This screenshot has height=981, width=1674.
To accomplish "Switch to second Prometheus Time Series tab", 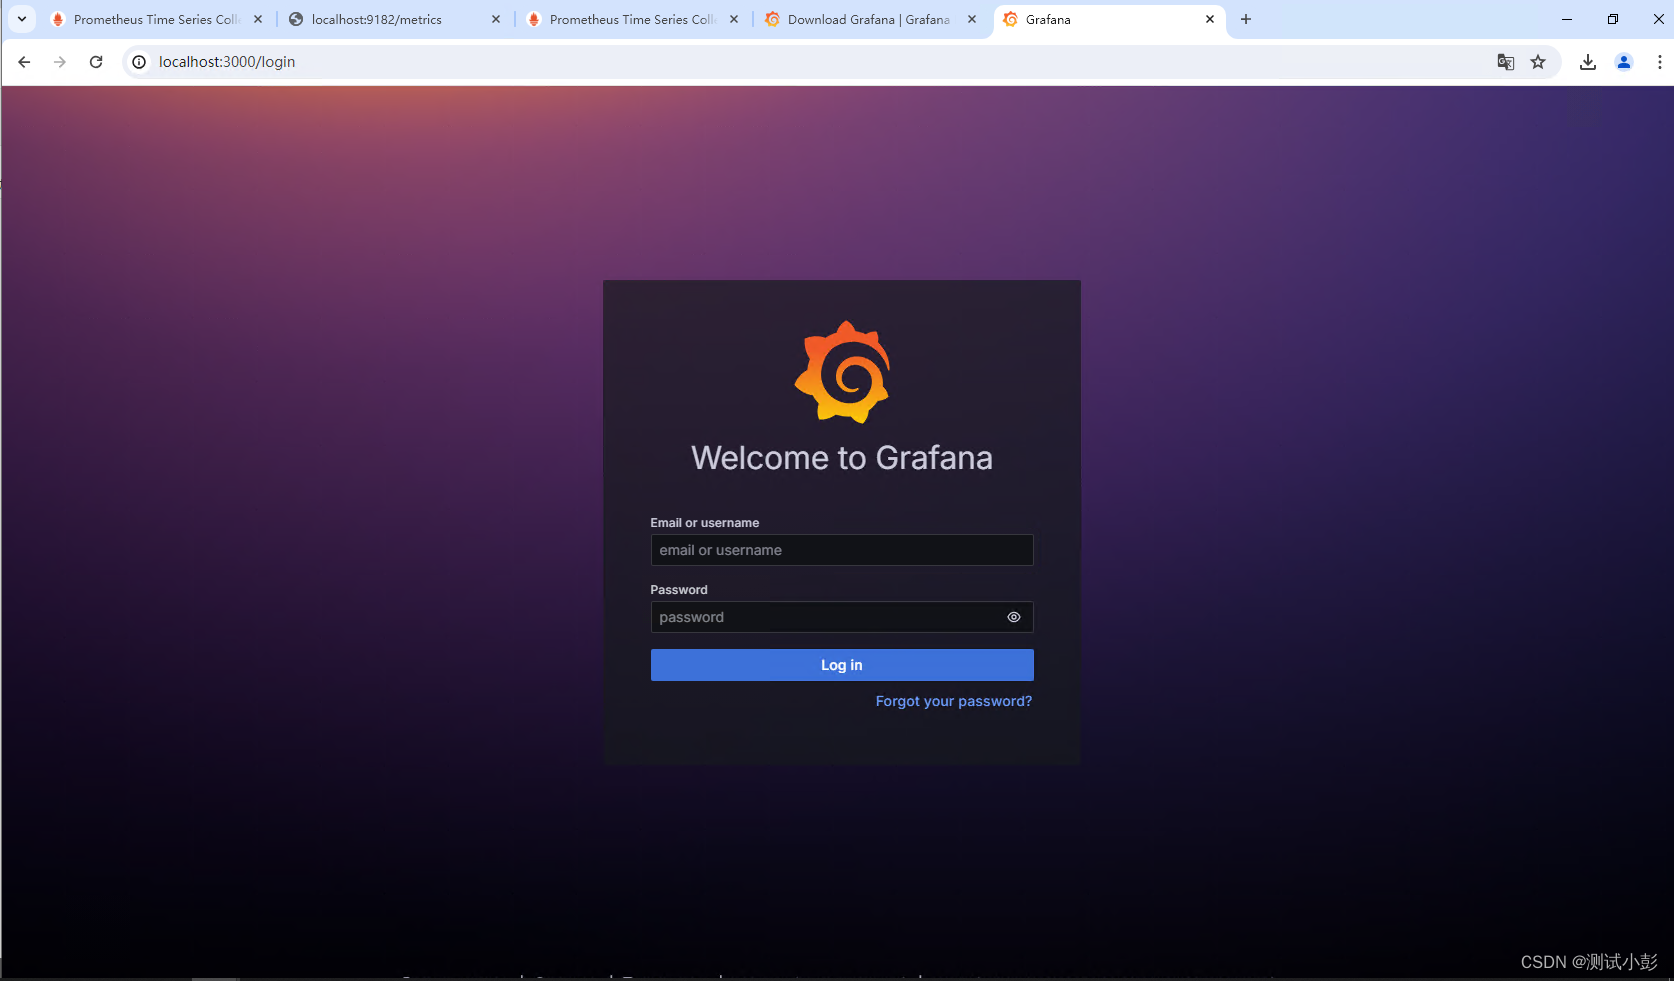I will 632,19.
